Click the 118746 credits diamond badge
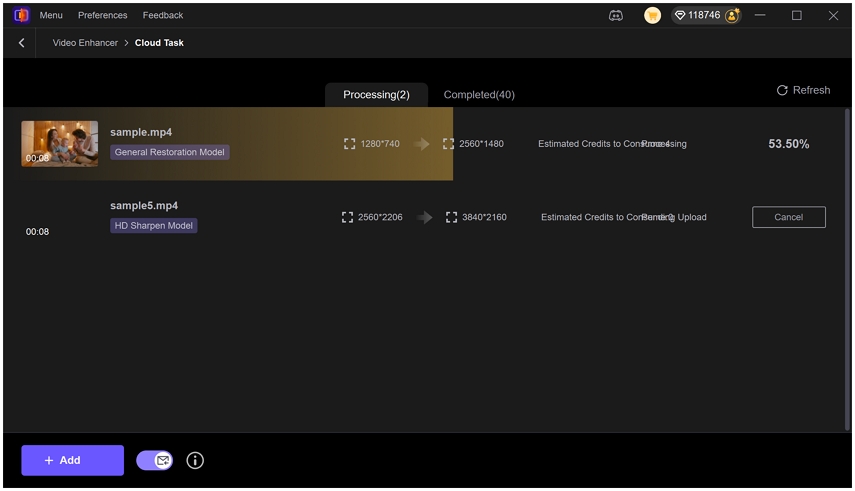 [697, 15]
